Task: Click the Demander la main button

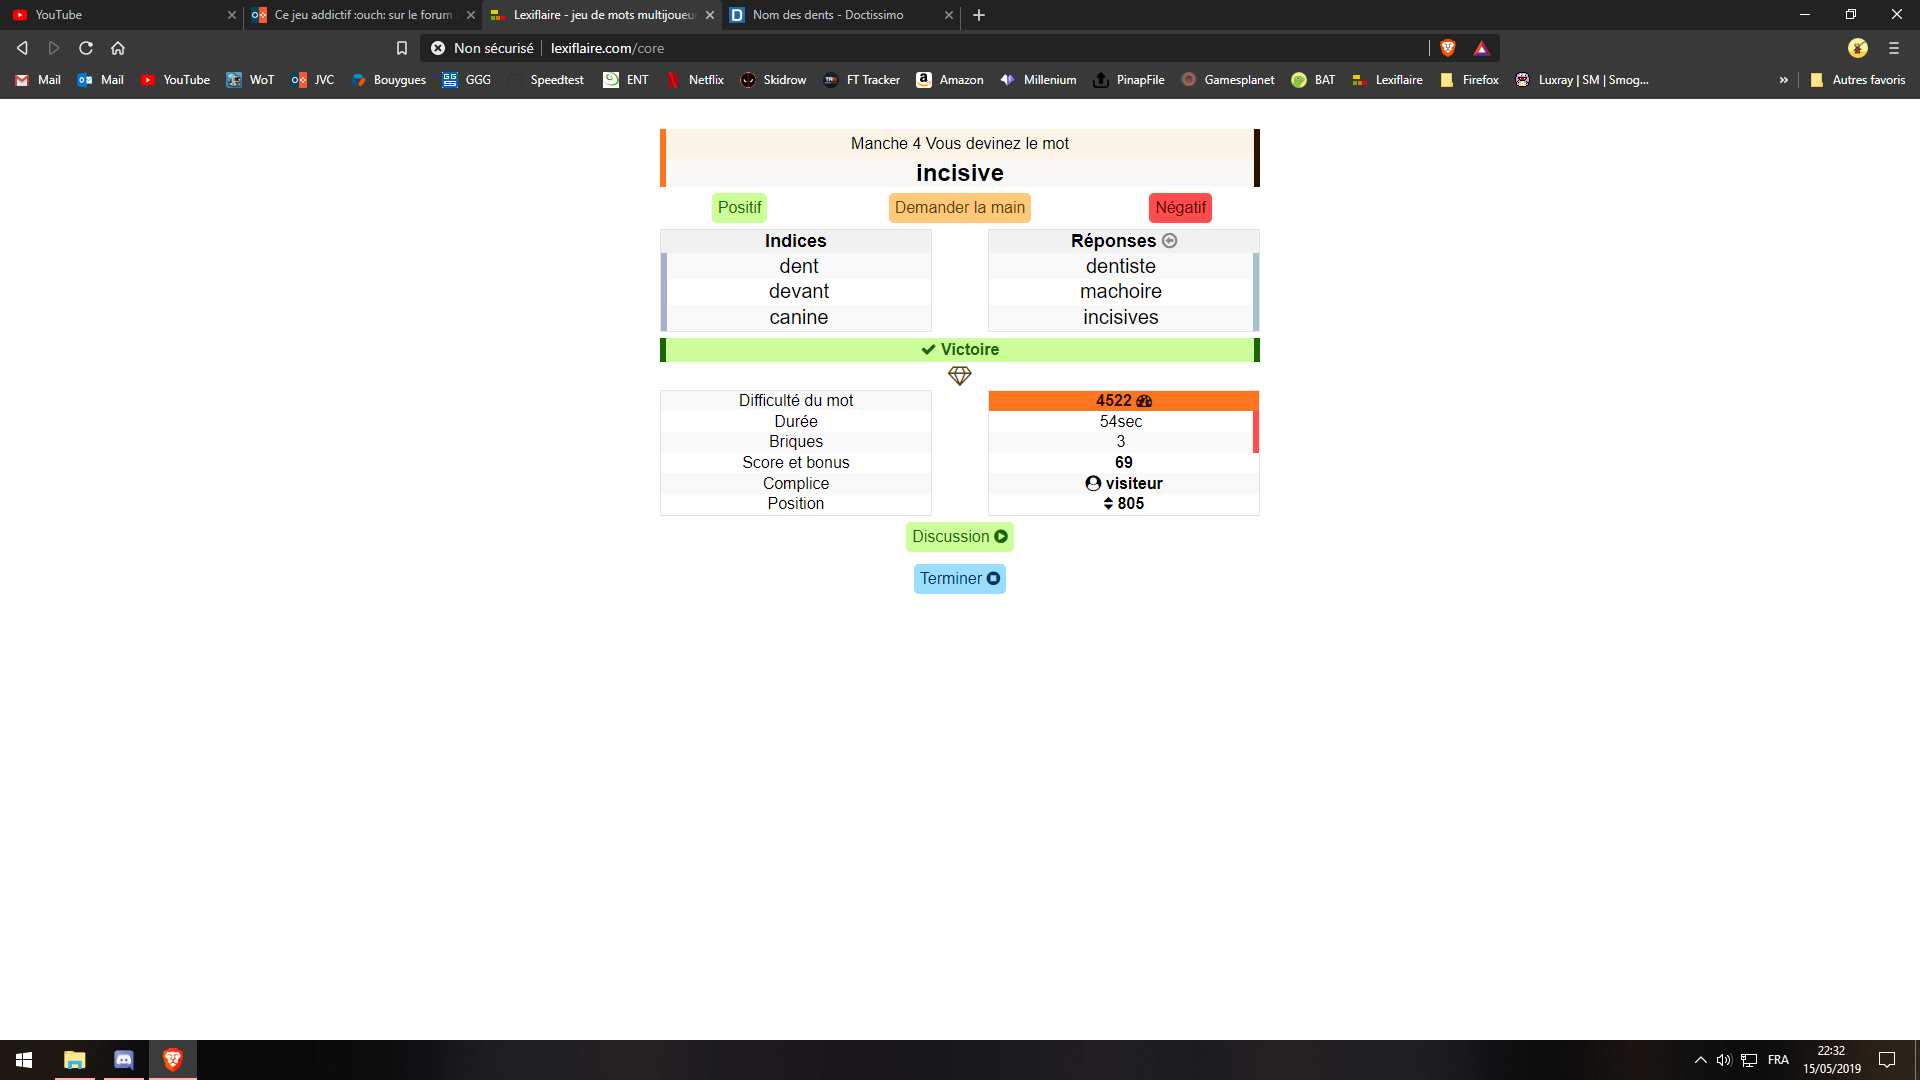Action: coord(959,208)
